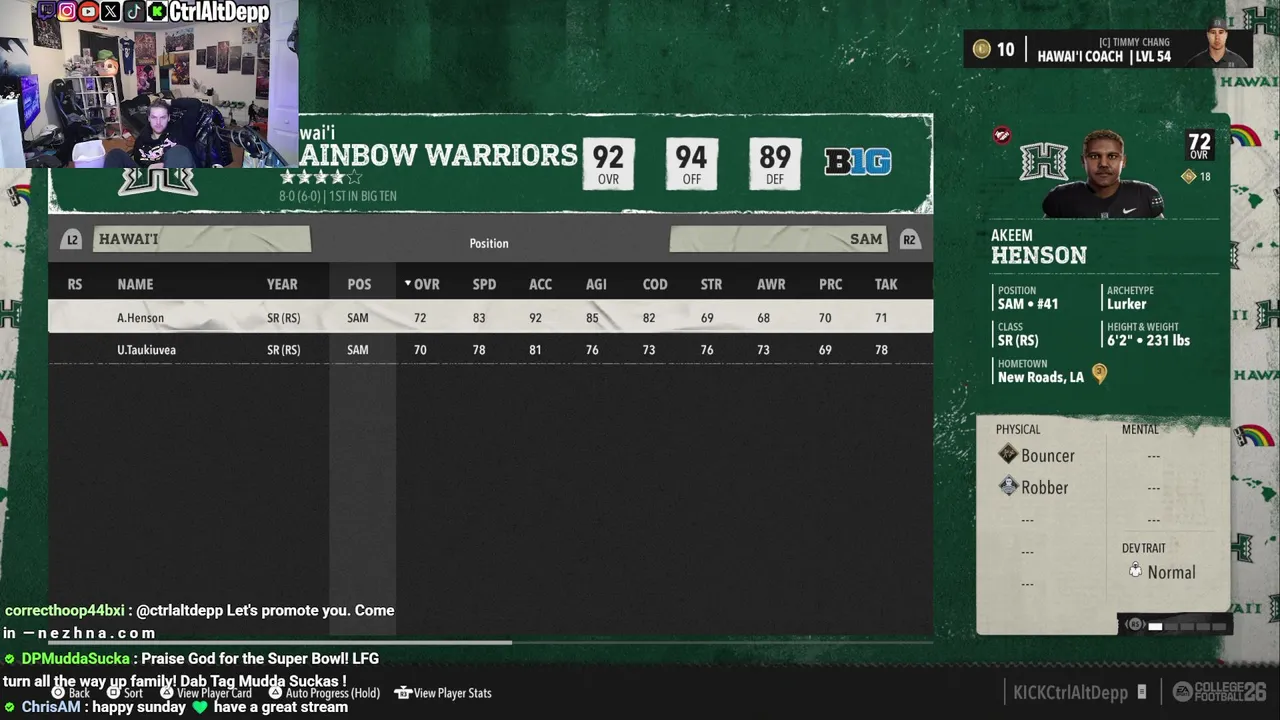Click the 89 DEF team rating box
This screenshot has width=1280, height=720.
click(x=775, y=163)
